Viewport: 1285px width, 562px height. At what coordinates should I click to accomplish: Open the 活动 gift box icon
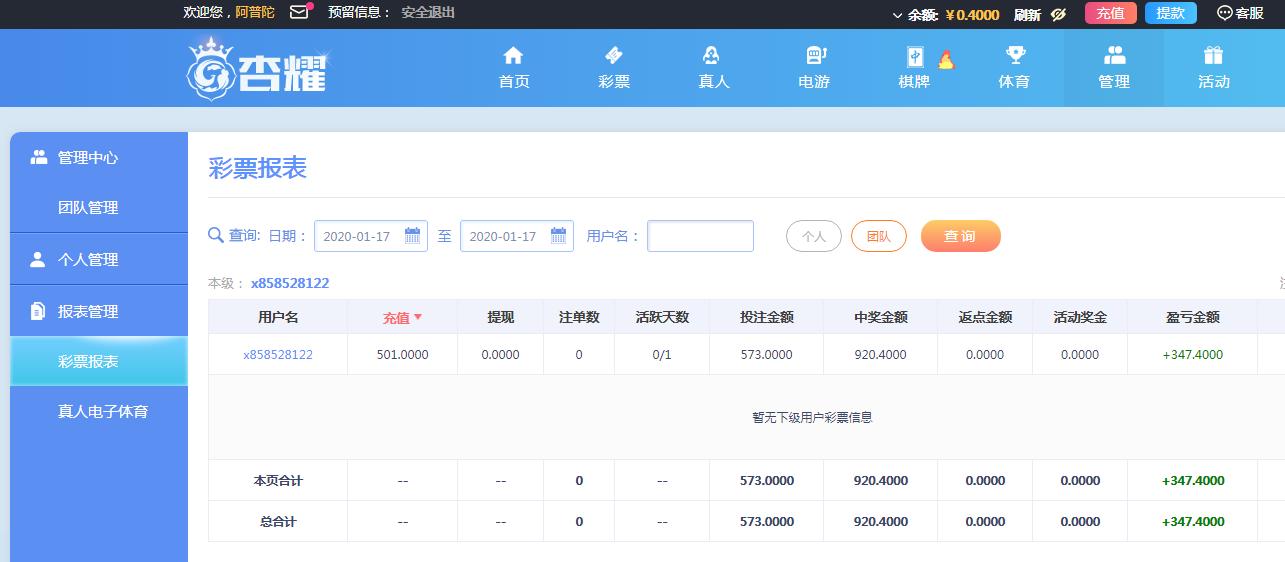click(1213, 56)
